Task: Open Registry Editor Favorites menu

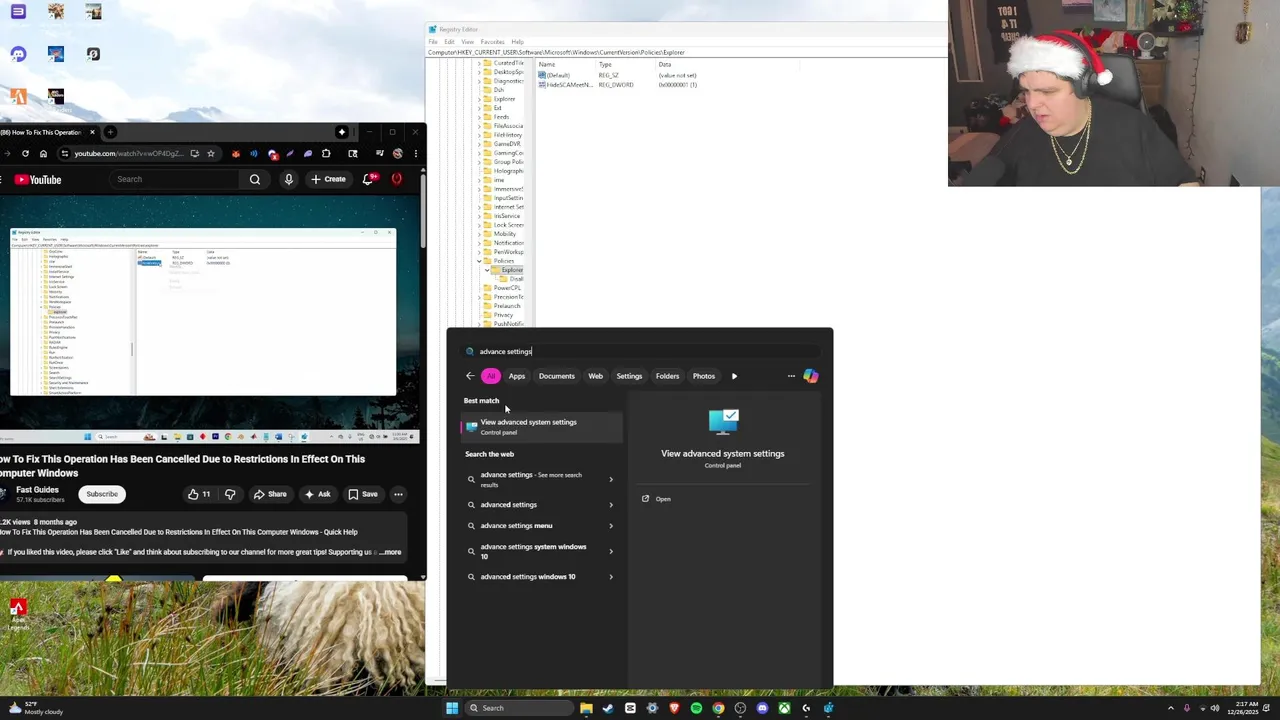Action: [x=492, y=42]
